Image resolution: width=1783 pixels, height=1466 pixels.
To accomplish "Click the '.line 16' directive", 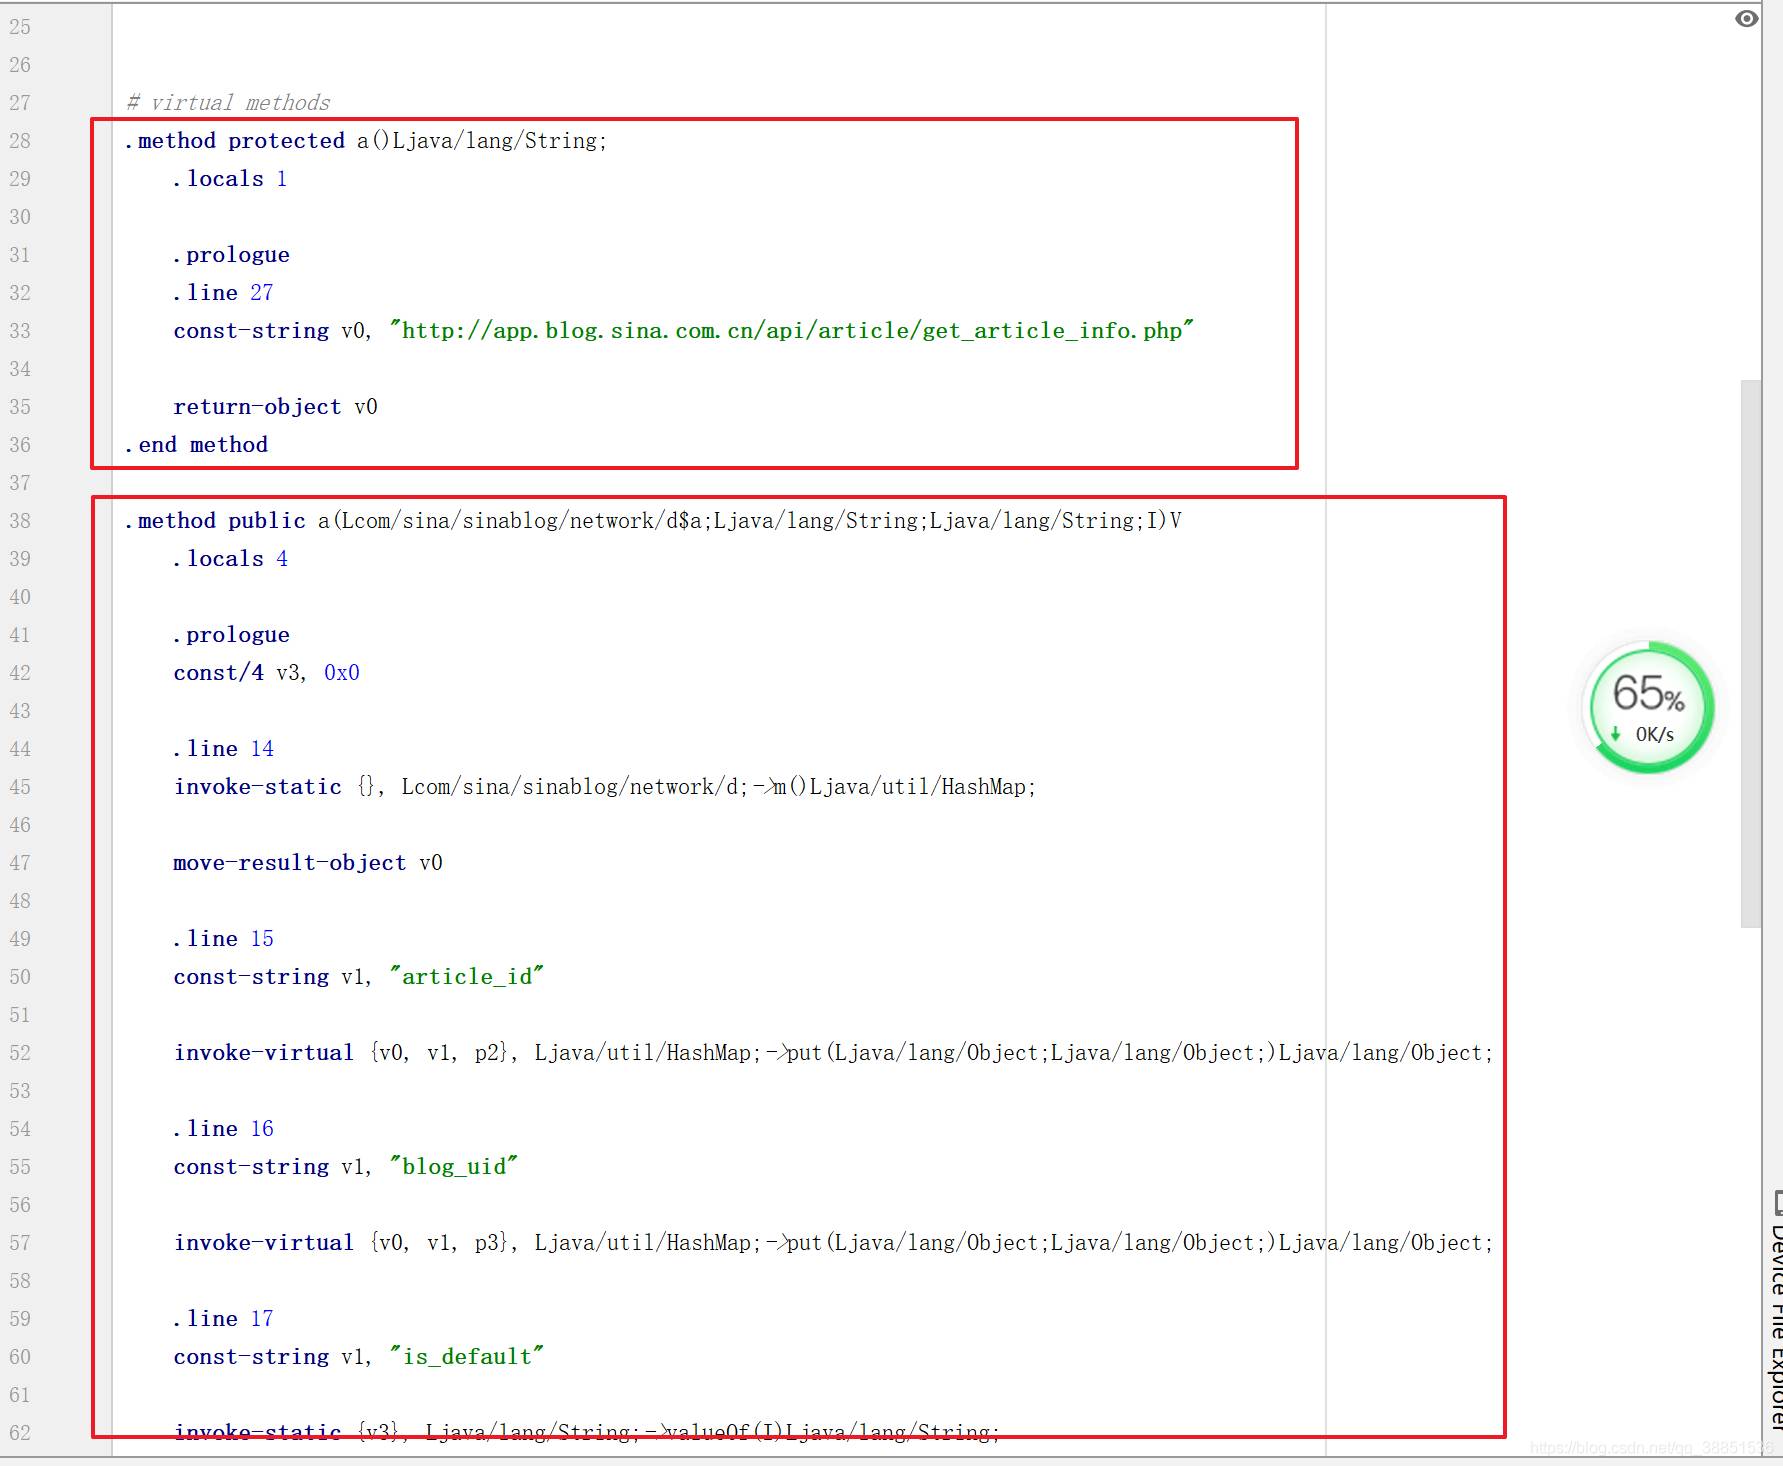I will pyautogui.click(x=223, y=1129).
